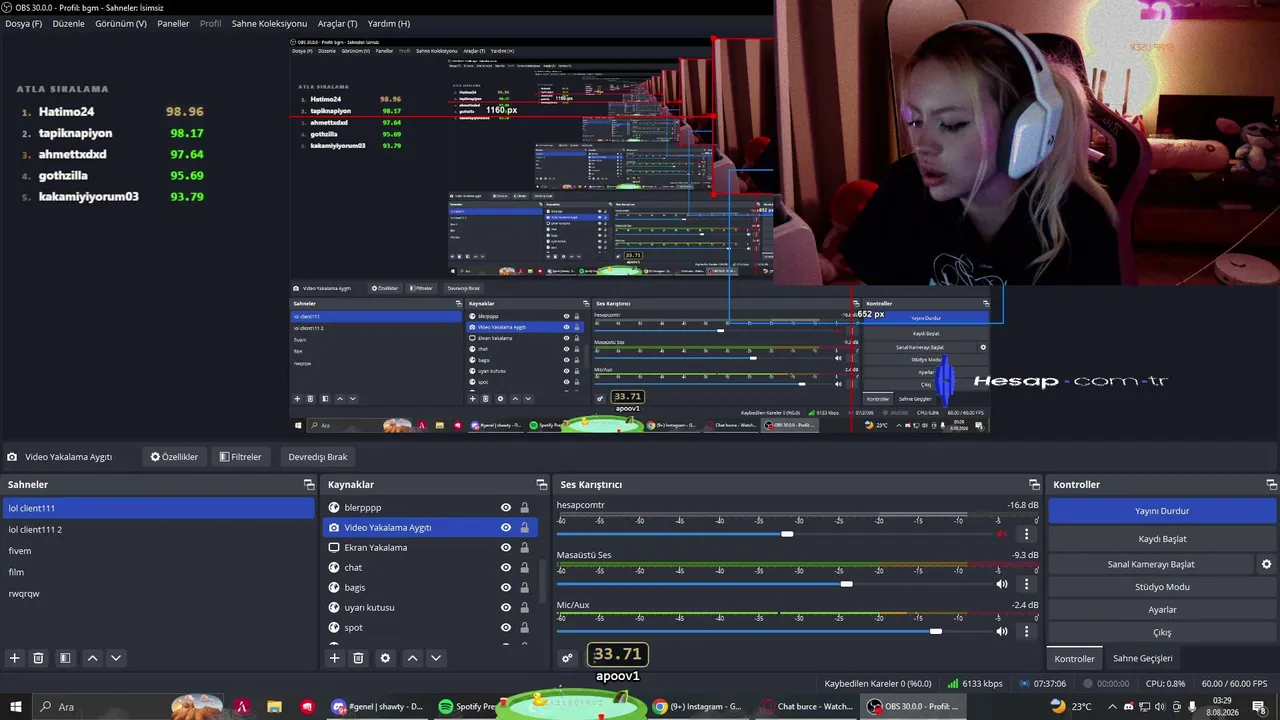Hide the Video Yakalama Aygıtı source
Image resolution: width=1280 pixels, height=720 pixels.
point(506,528)
